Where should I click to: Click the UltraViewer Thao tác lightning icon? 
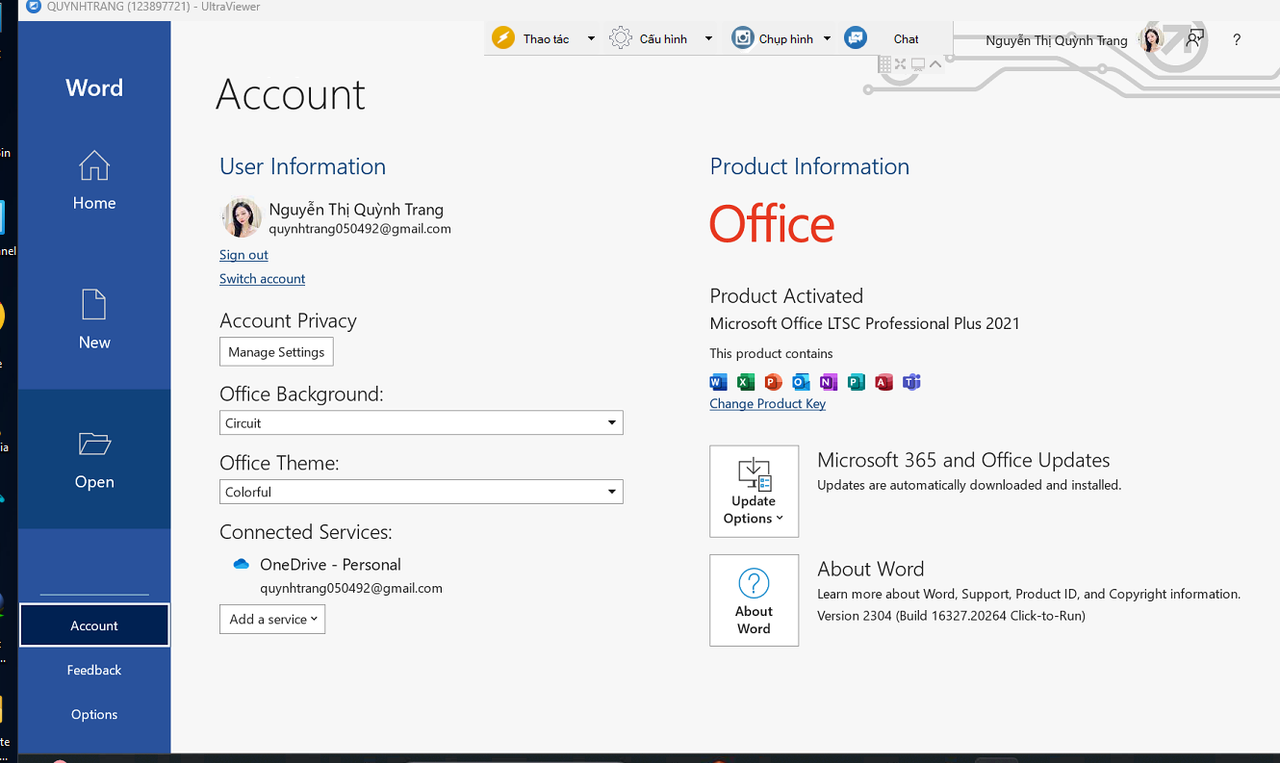[x=503, y=38]
